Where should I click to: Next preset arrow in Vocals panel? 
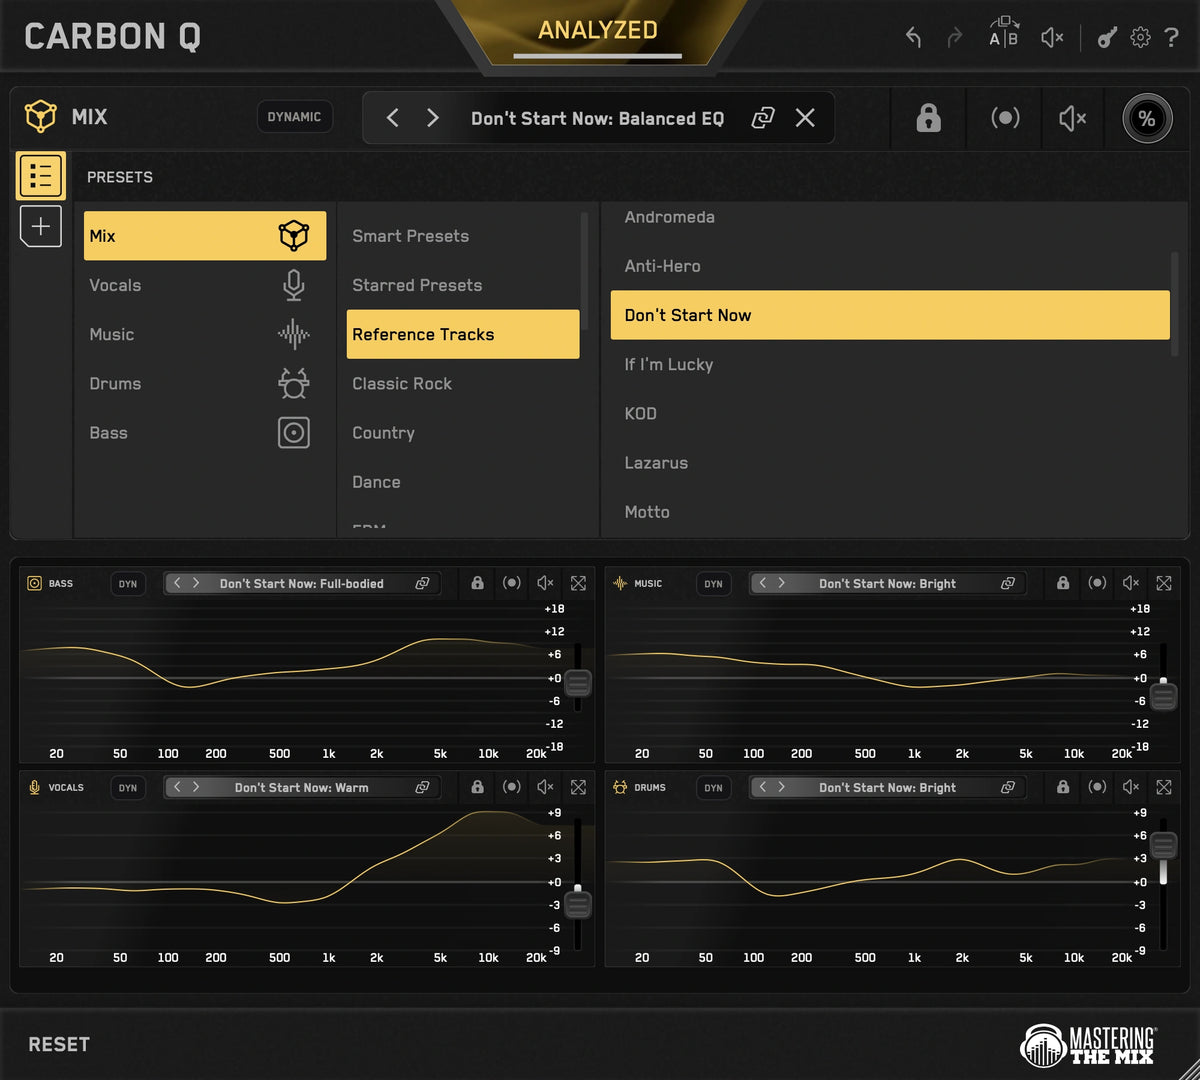coord(196,787)
